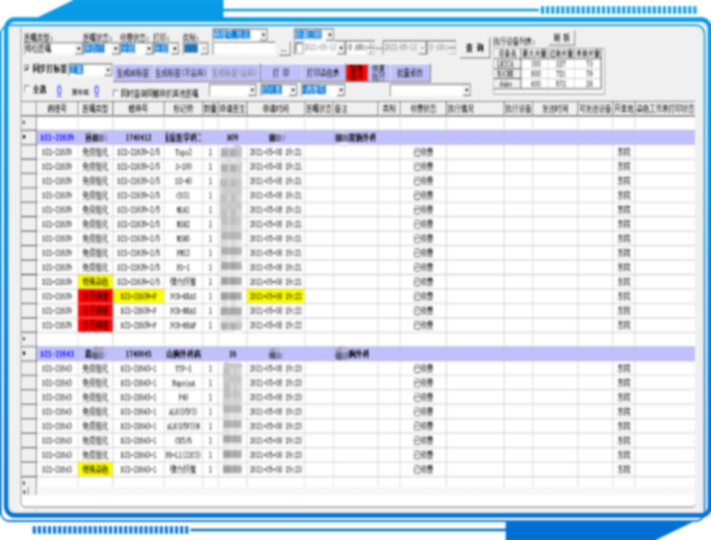Click the 刷新 refresh button above device table
The height and width of the screenshot is (540, 711).
click(x=561, y=36)
